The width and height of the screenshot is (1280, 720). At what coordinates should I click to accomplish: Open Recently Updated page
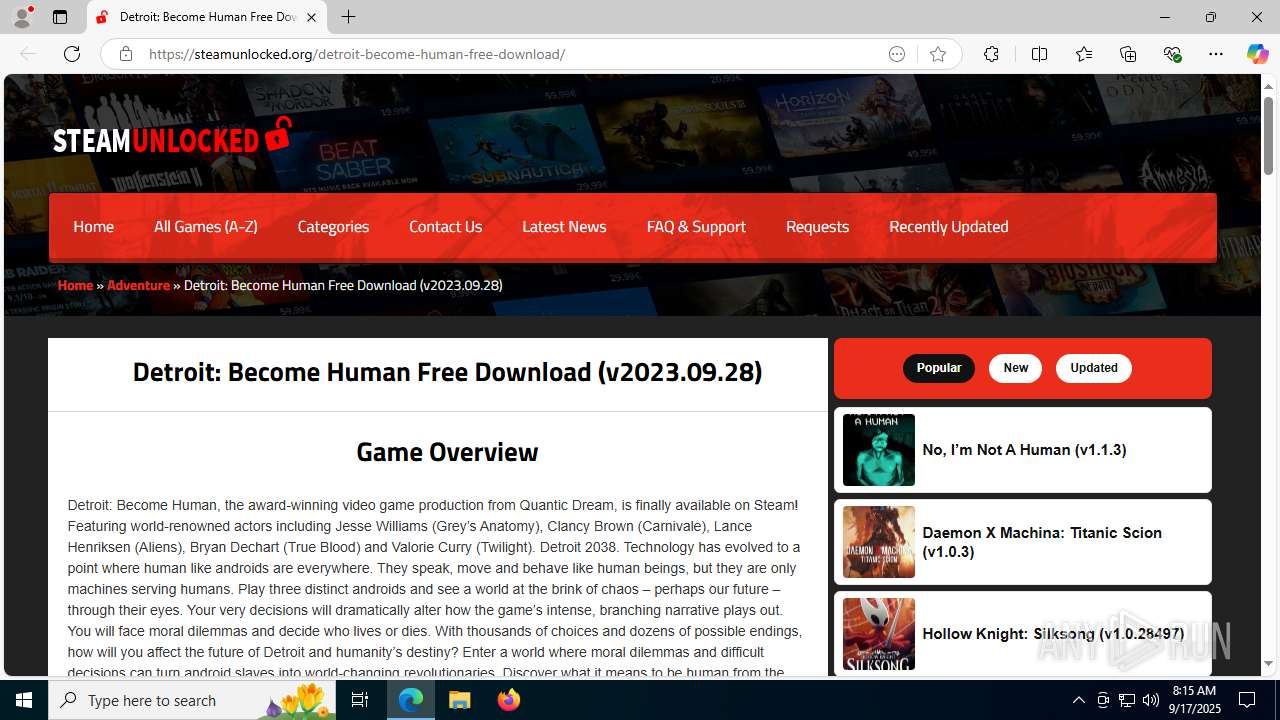tap(948, 227)
